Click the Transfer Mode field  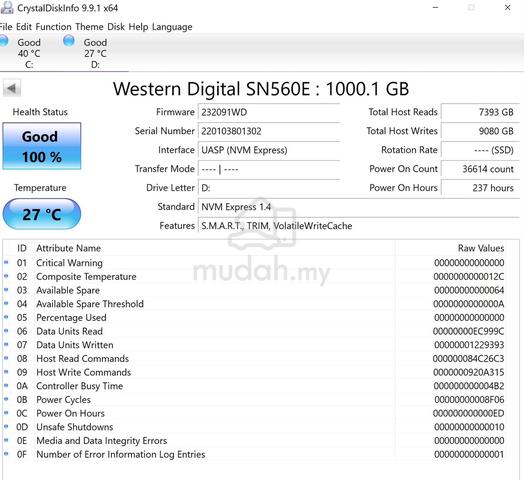tap(269, 169)
